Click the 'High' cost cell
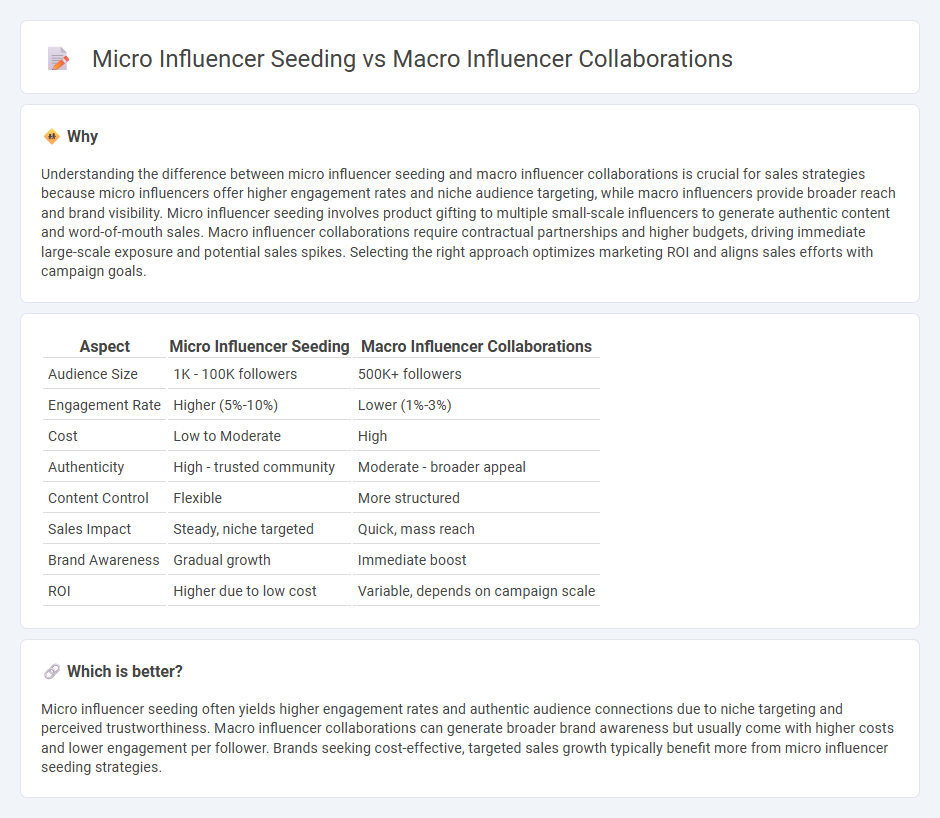The image size is (940, 818). pos(372,437)
